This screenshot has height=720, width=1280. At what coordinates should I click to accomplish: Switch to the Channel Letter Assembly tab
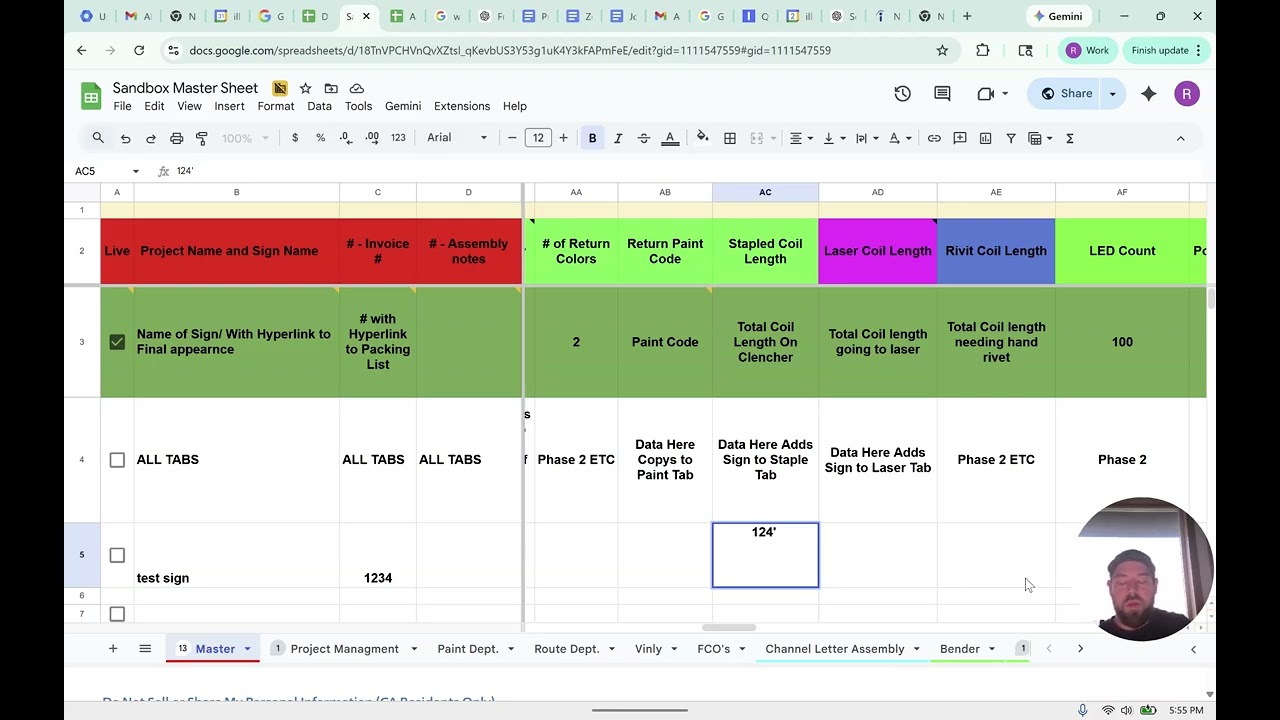point(835,649)
